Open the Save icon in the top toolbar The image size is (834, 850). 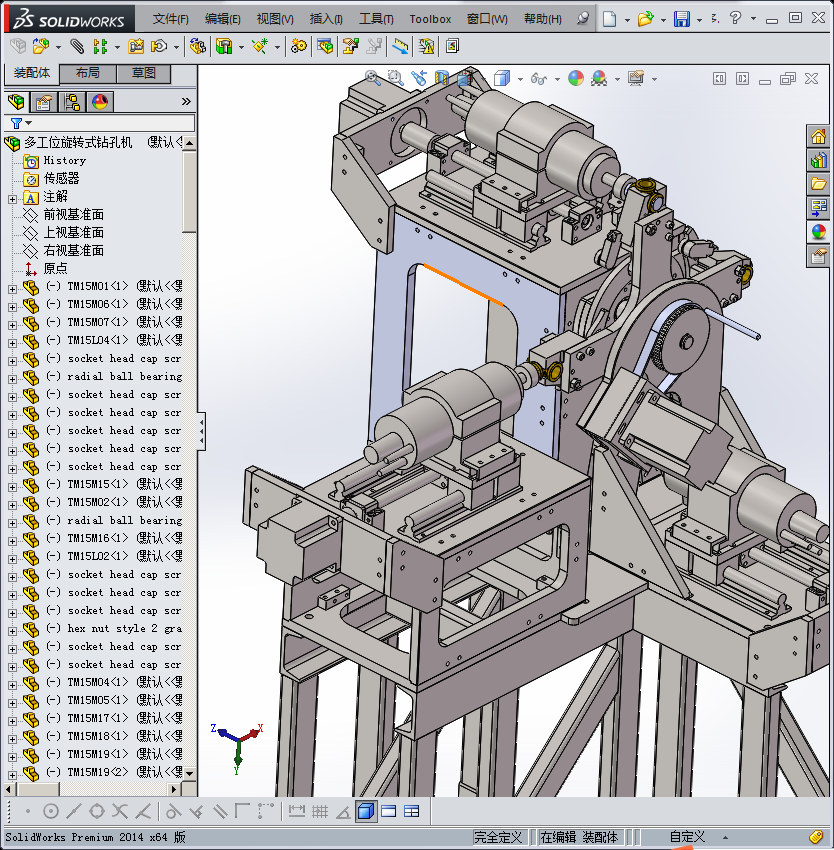tap(681, 19)
